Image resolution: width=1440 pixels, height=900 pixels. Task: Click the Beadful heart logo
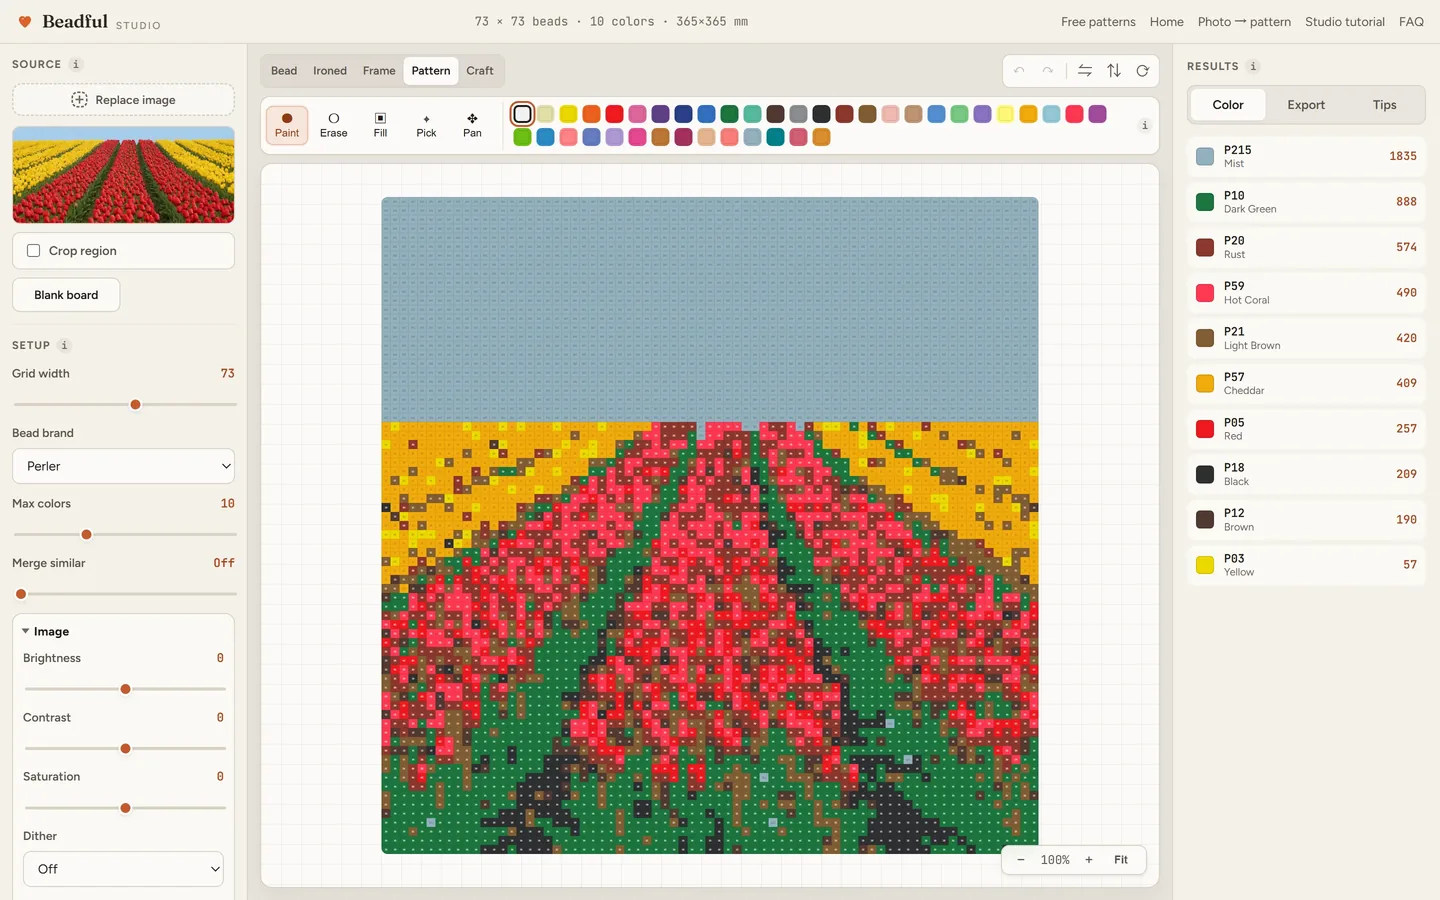pos(25,21)
